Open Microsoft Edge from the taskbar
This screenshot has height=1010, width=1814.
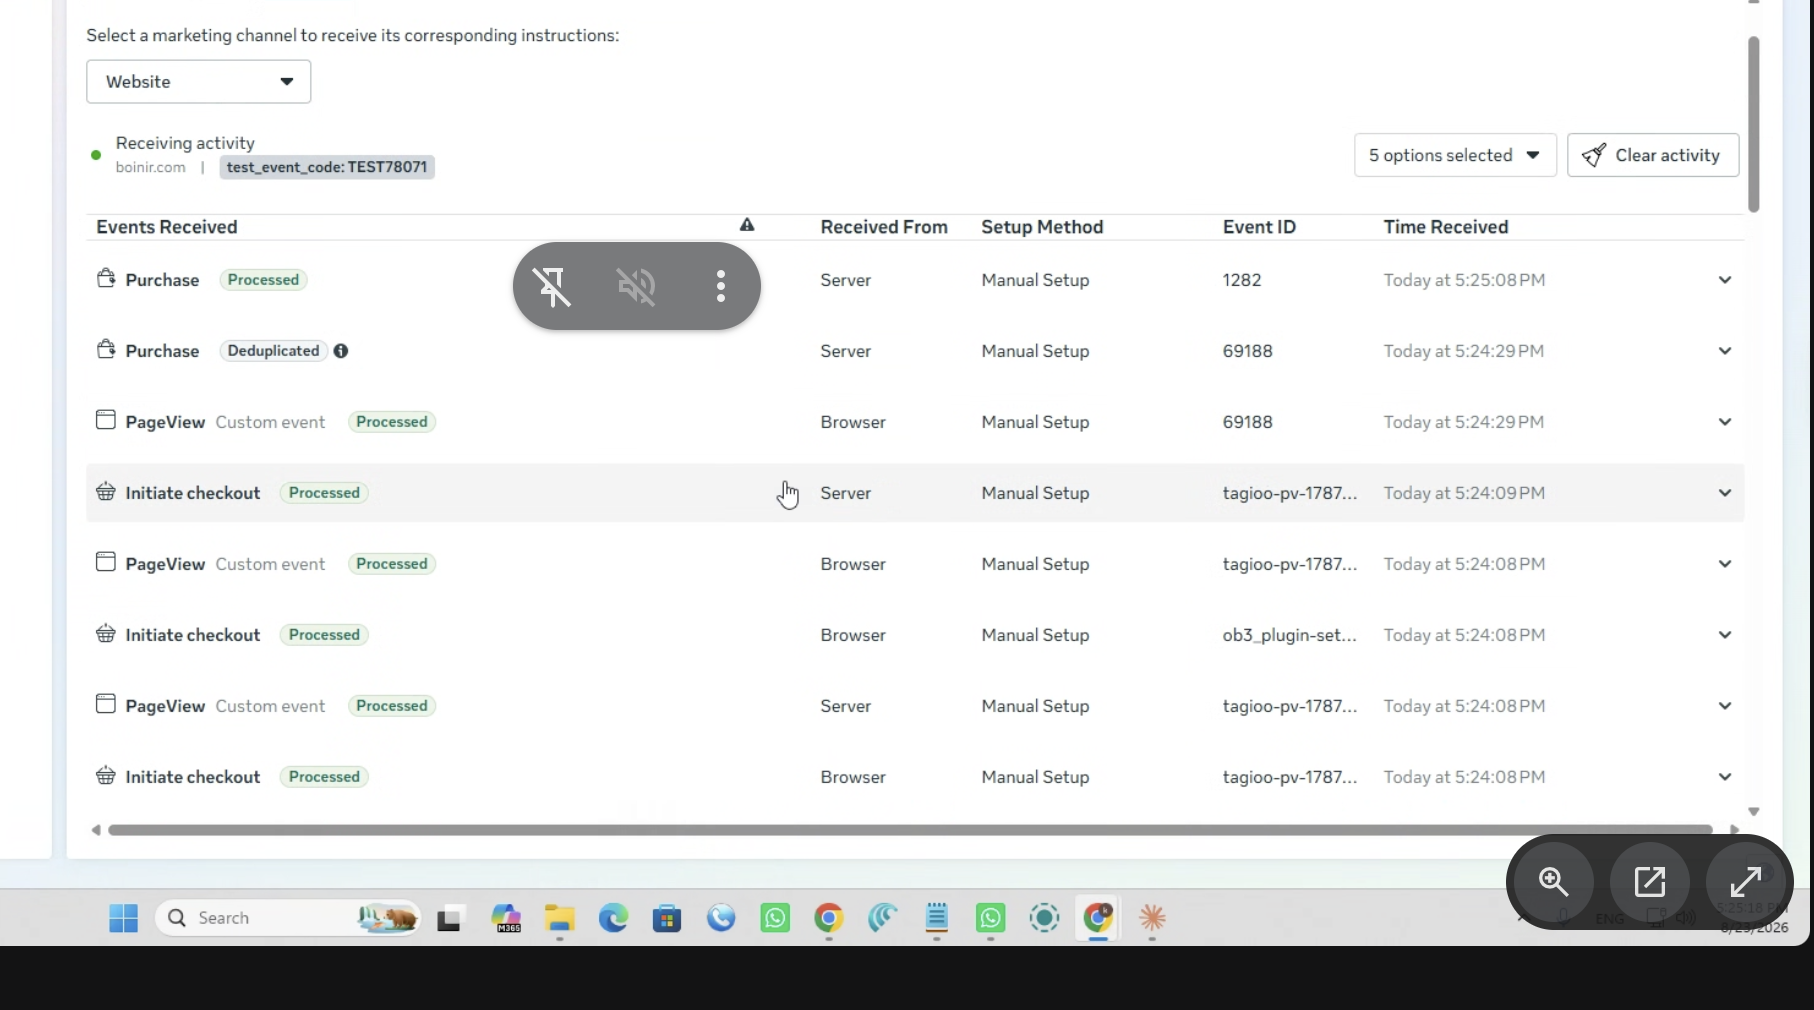pos(613,918)
